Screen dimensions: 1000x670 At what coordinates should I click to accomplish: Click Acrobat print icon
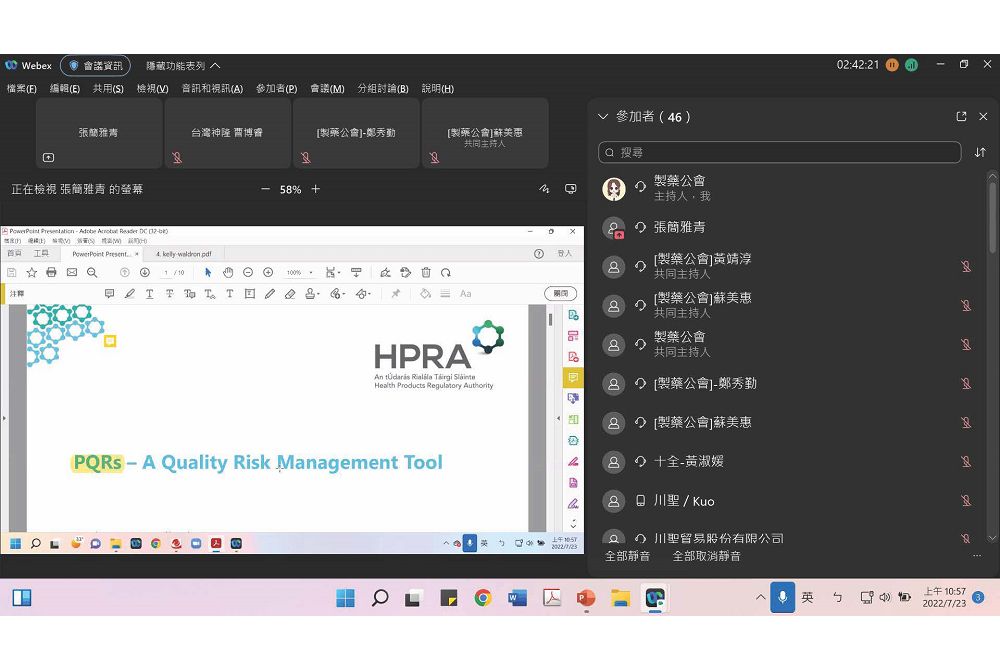tap(52, 273)
